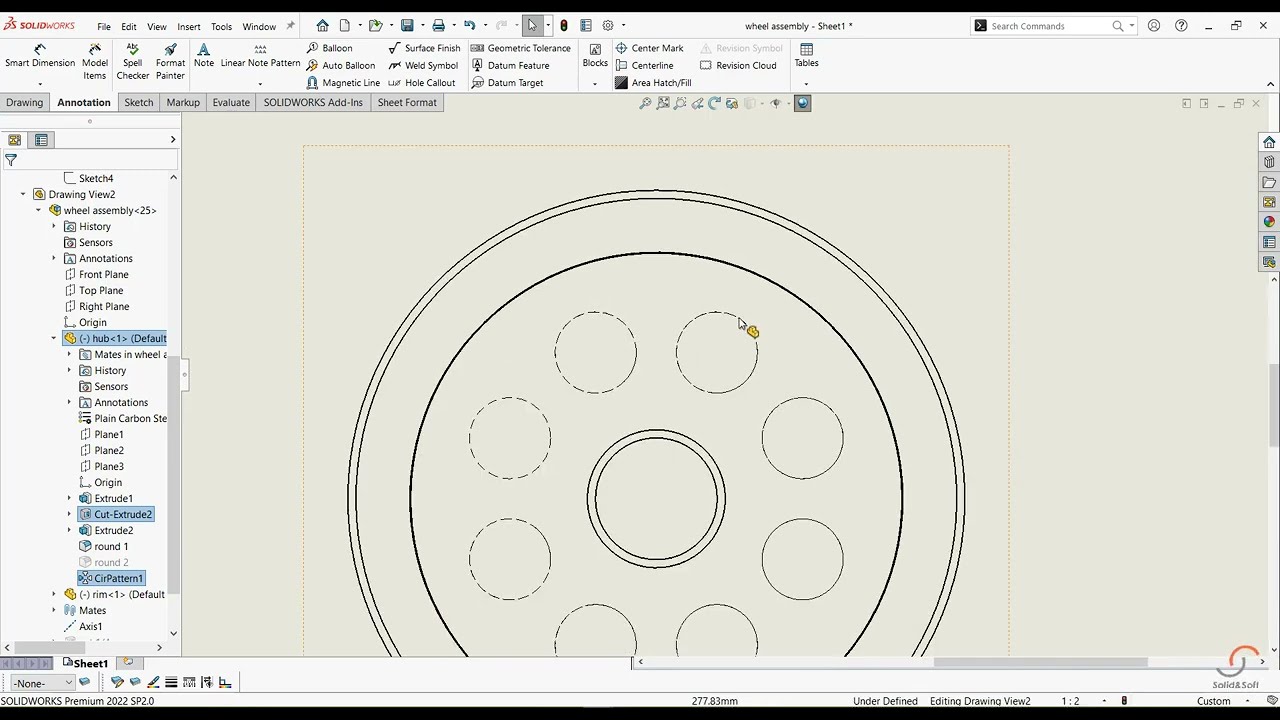Create a new document

point(345,26)
